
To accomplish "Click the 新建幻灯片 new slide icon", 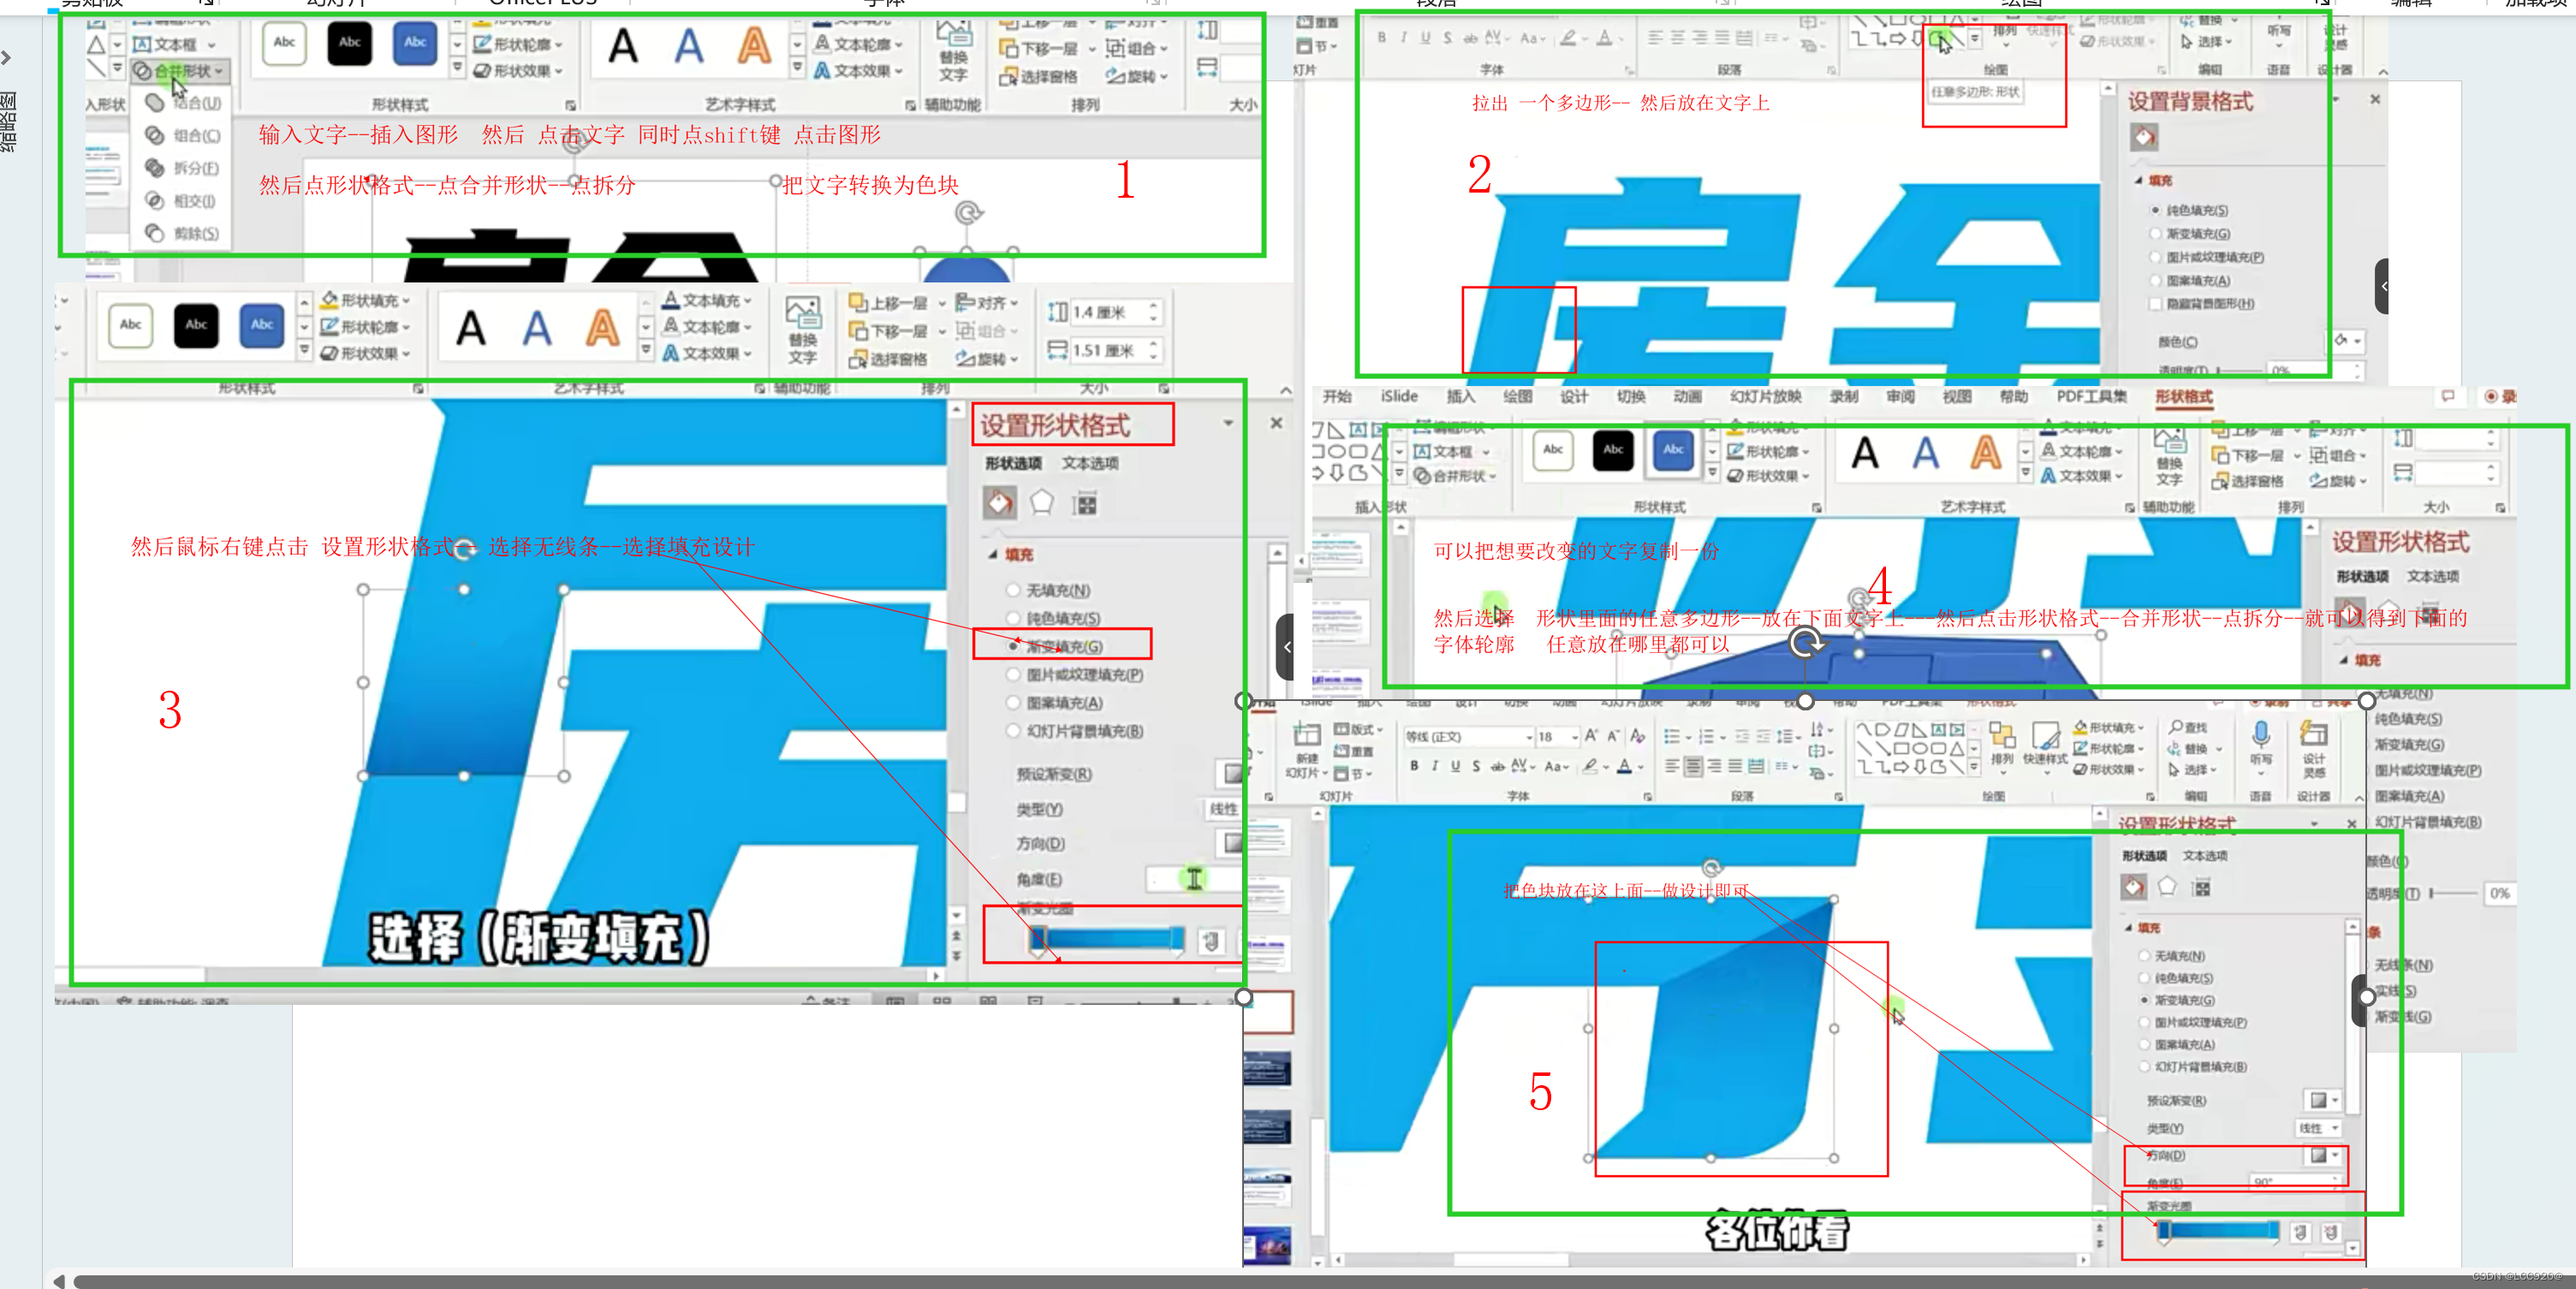I will tap(1306, 737).
